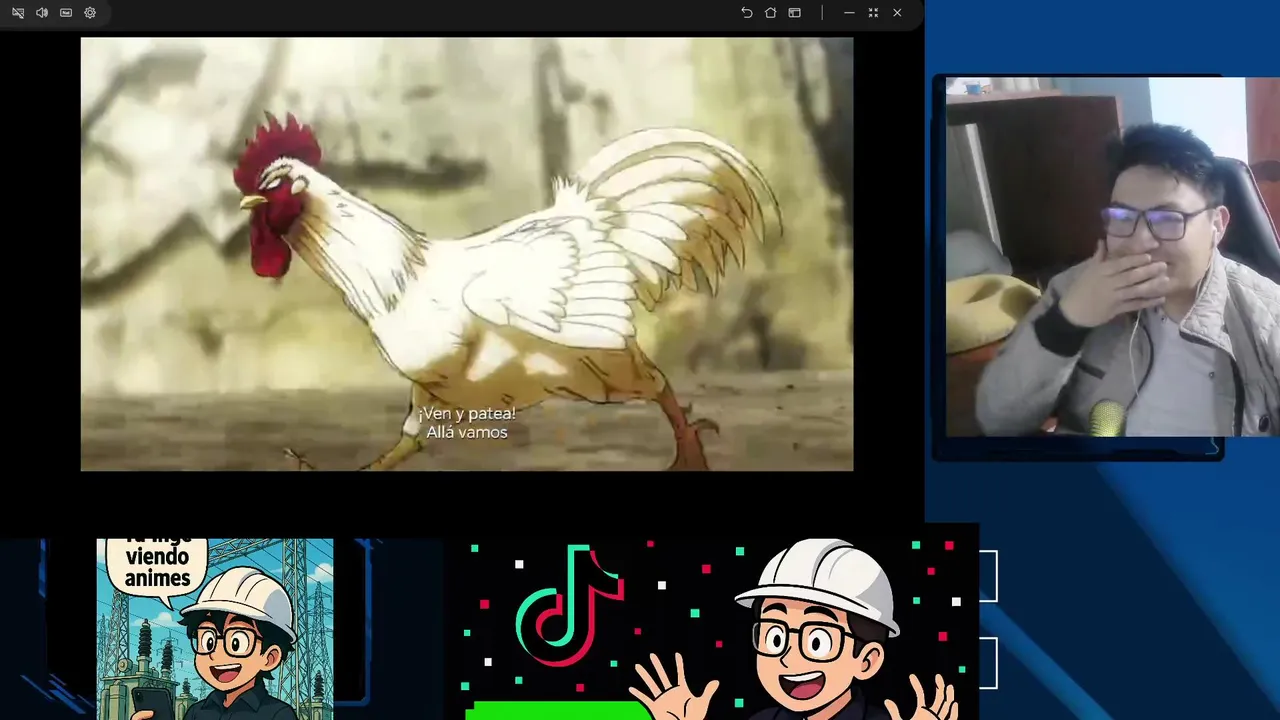Go to home with the house icon
1280x720 pixels.
[x=770, y=13]
